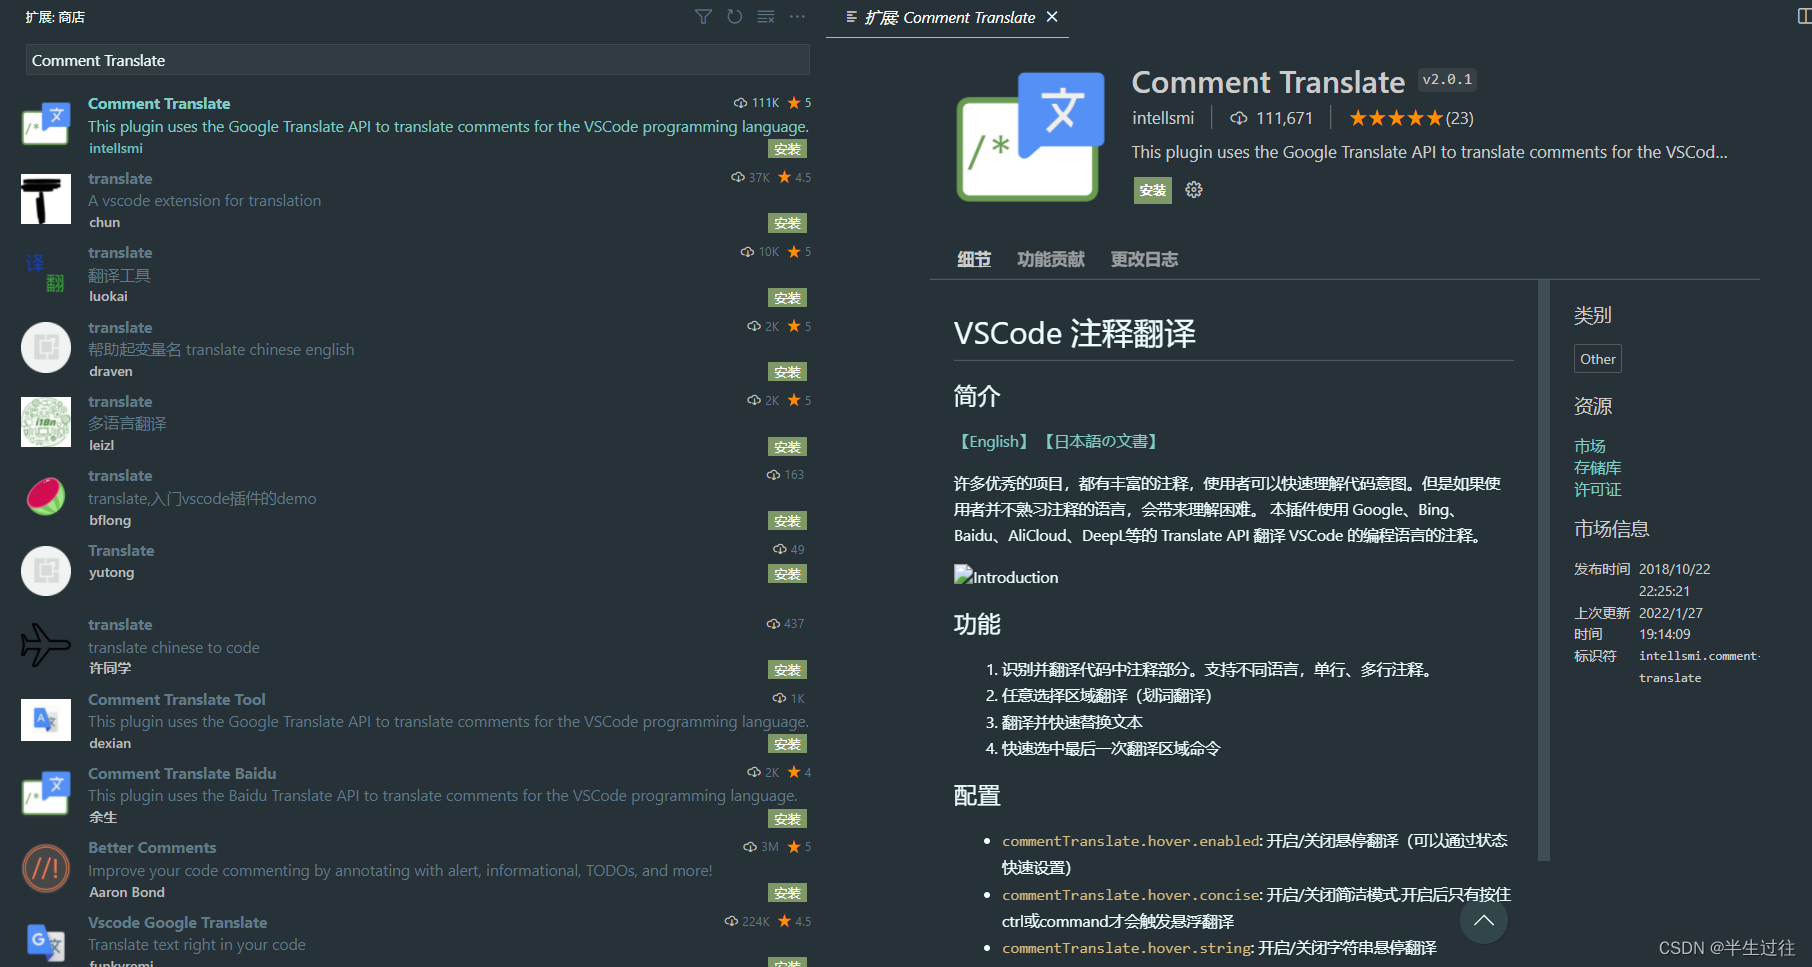The height and width of the screenshot is (967, 1812).
Task: Select Comment Translate Baidu icon
Action: tap(46, 794)
